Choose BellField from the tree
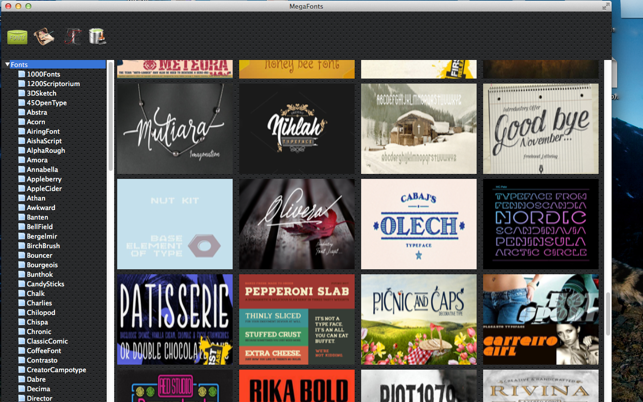The width and height of the screenshot is (643, 402). coord(40,226)
